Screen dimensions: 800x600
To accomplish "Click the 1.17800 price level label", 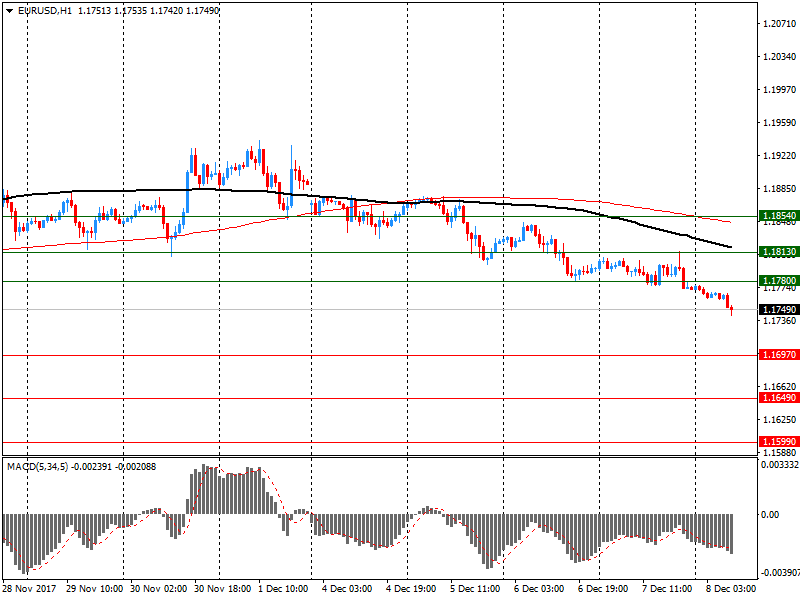I will 778,281.
